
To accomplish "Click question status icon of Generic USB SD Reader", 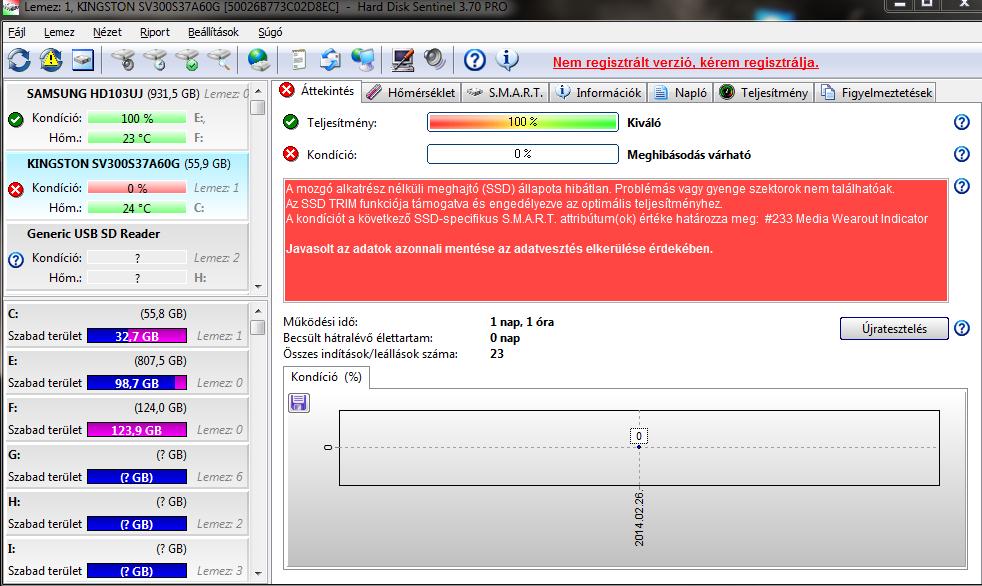I will coord(16,259).
